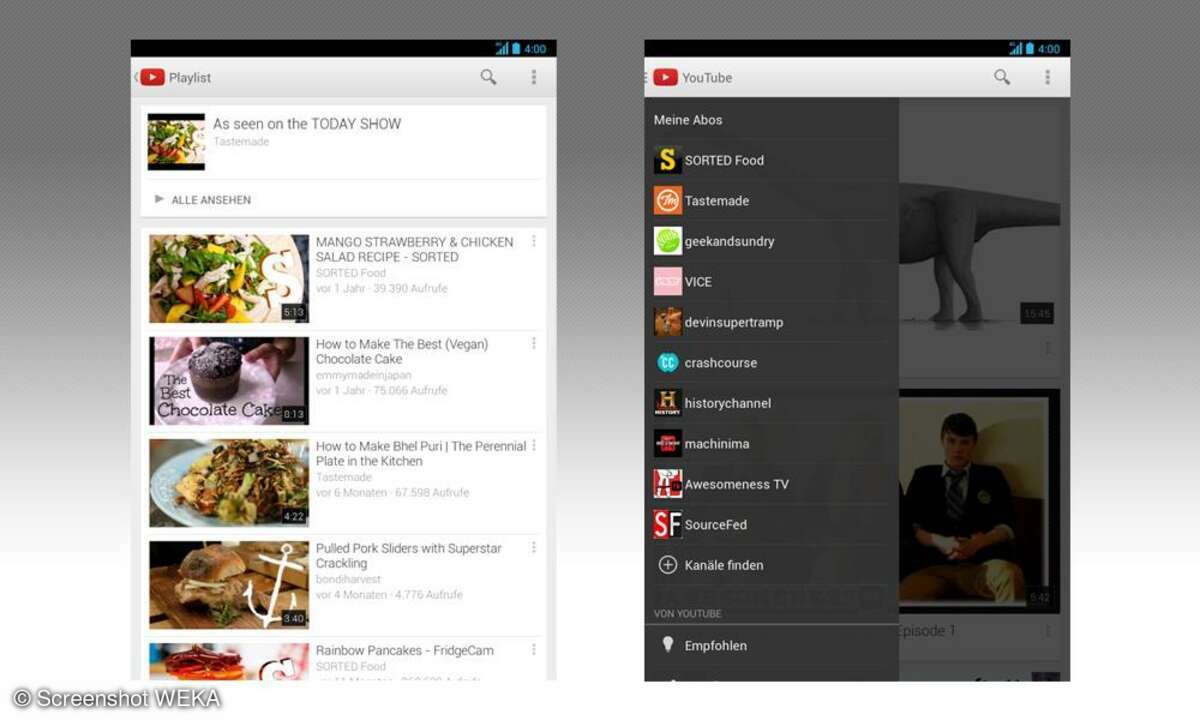
Task: Click the VICE channel icon
Action: click(x=668, y=281)
